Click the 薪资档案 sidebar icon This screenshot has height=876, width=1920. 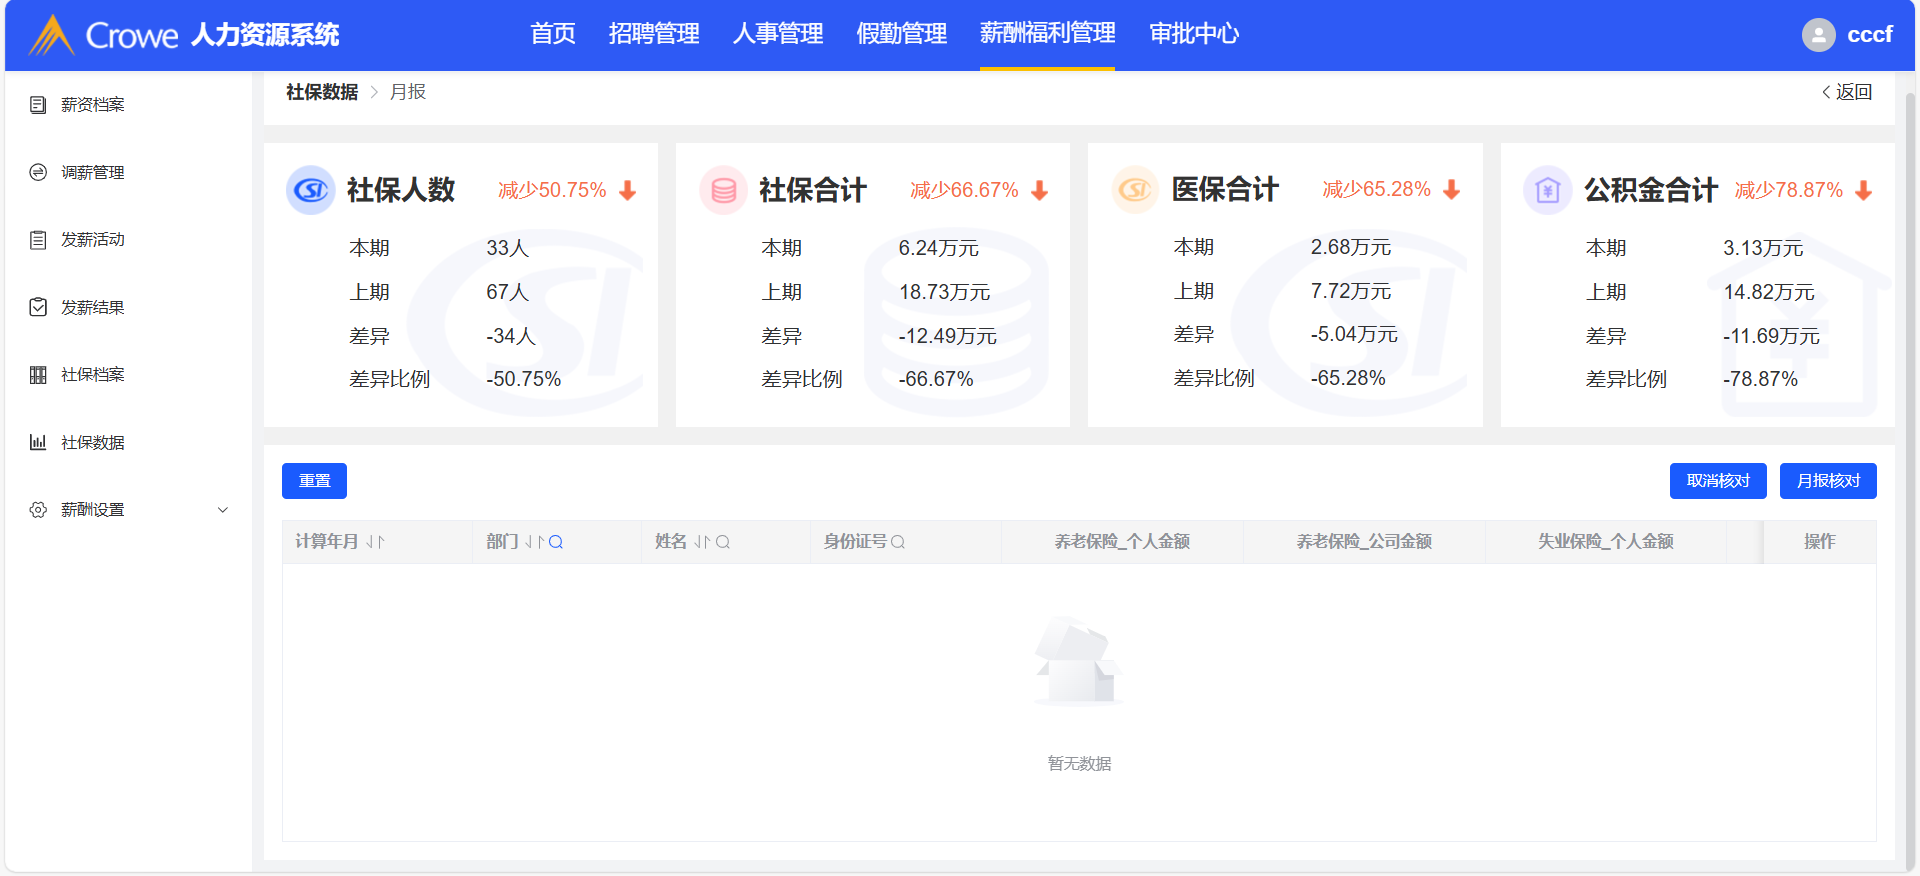[x=38, y=105]
